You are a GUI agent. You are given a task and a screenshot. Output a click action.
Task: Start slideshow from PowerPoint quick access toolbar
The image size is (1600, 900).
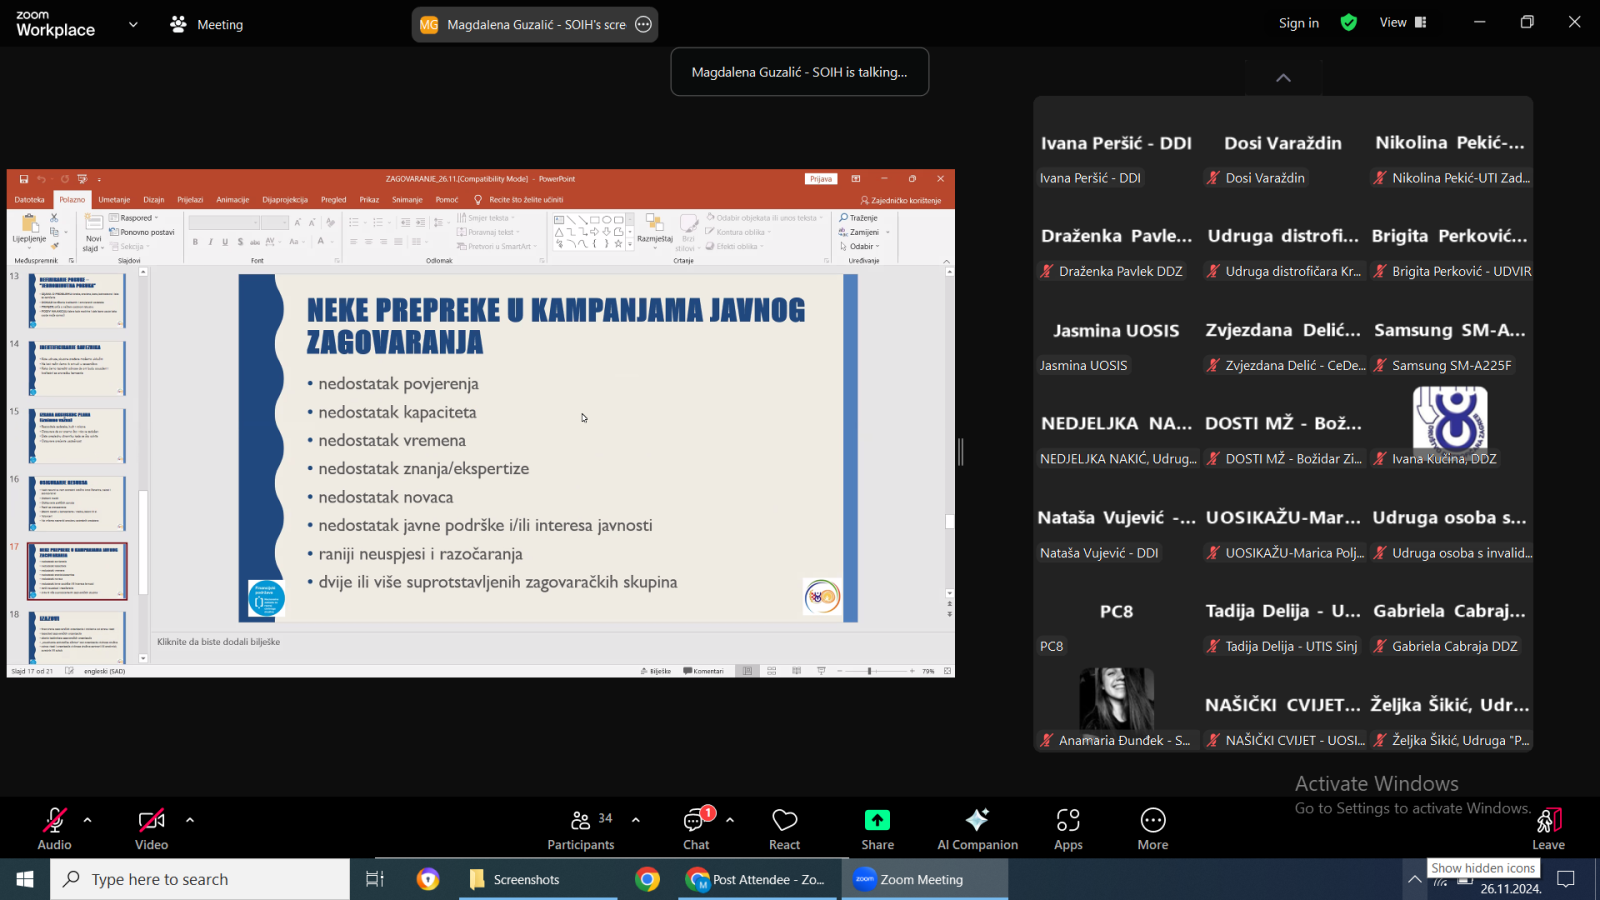click(82, 179)
